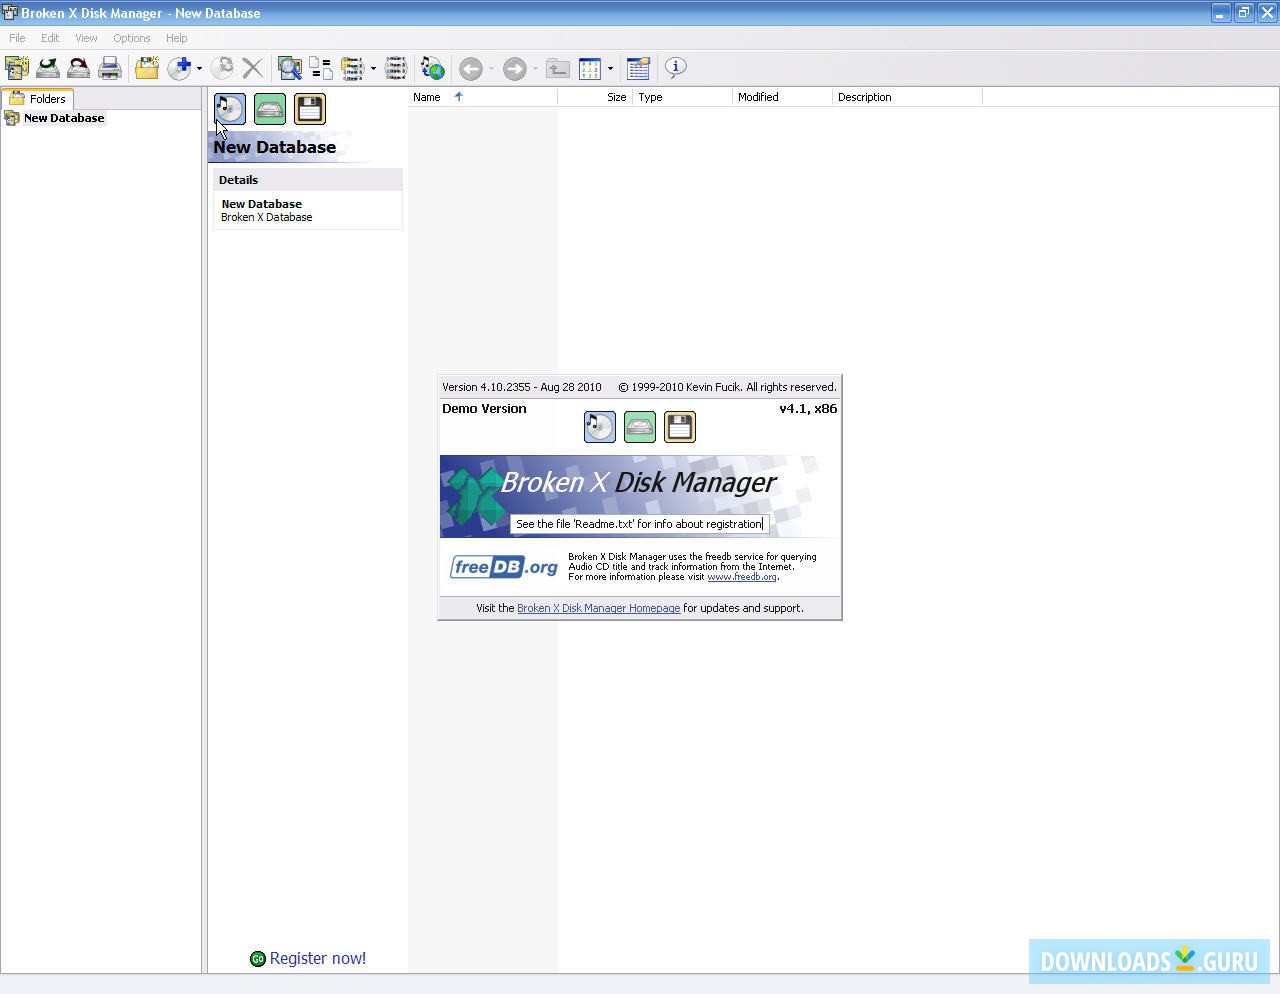Click the report/properties toolbar icon

coord(638,68)
